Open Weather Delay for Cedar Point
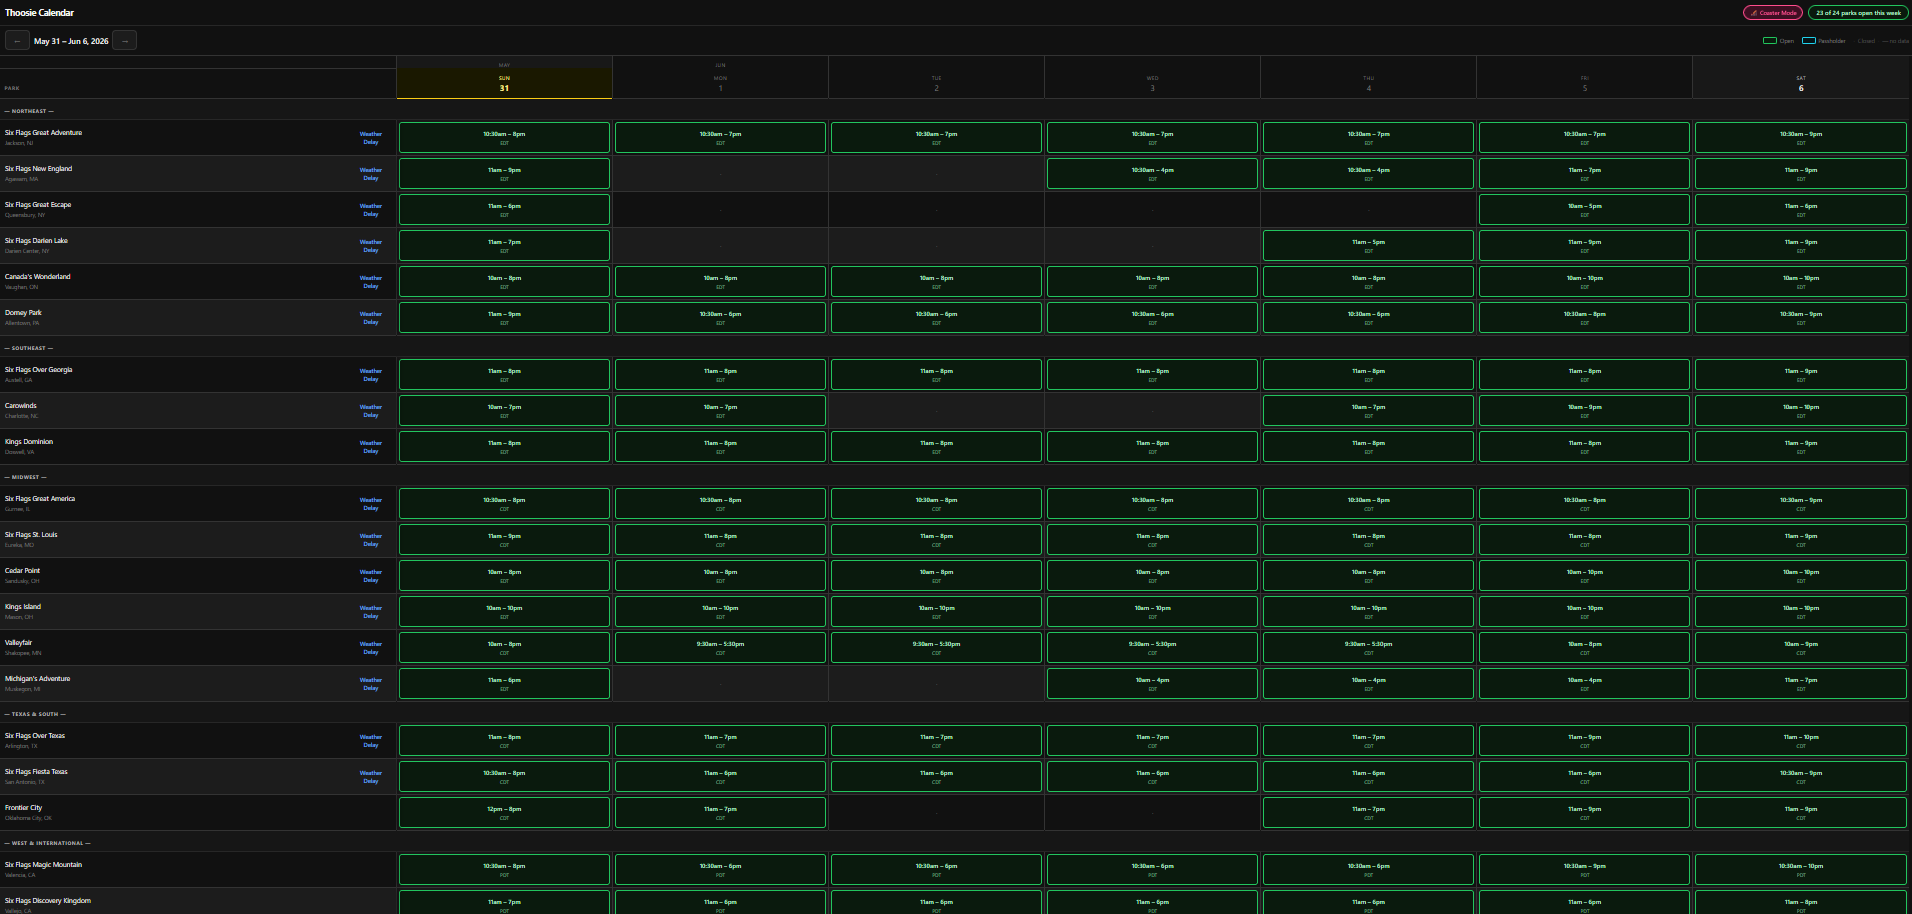 (371, 576)
